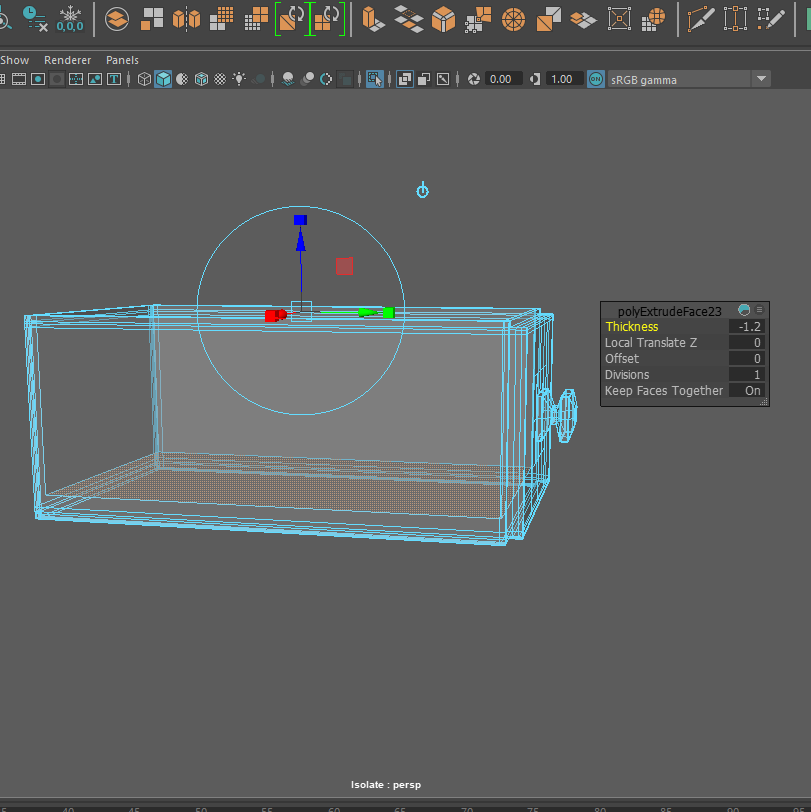Toggle smooth shade all cube button
Image resolution: width=811 pixels, height=812 pixels.
(x=162, y=79)
